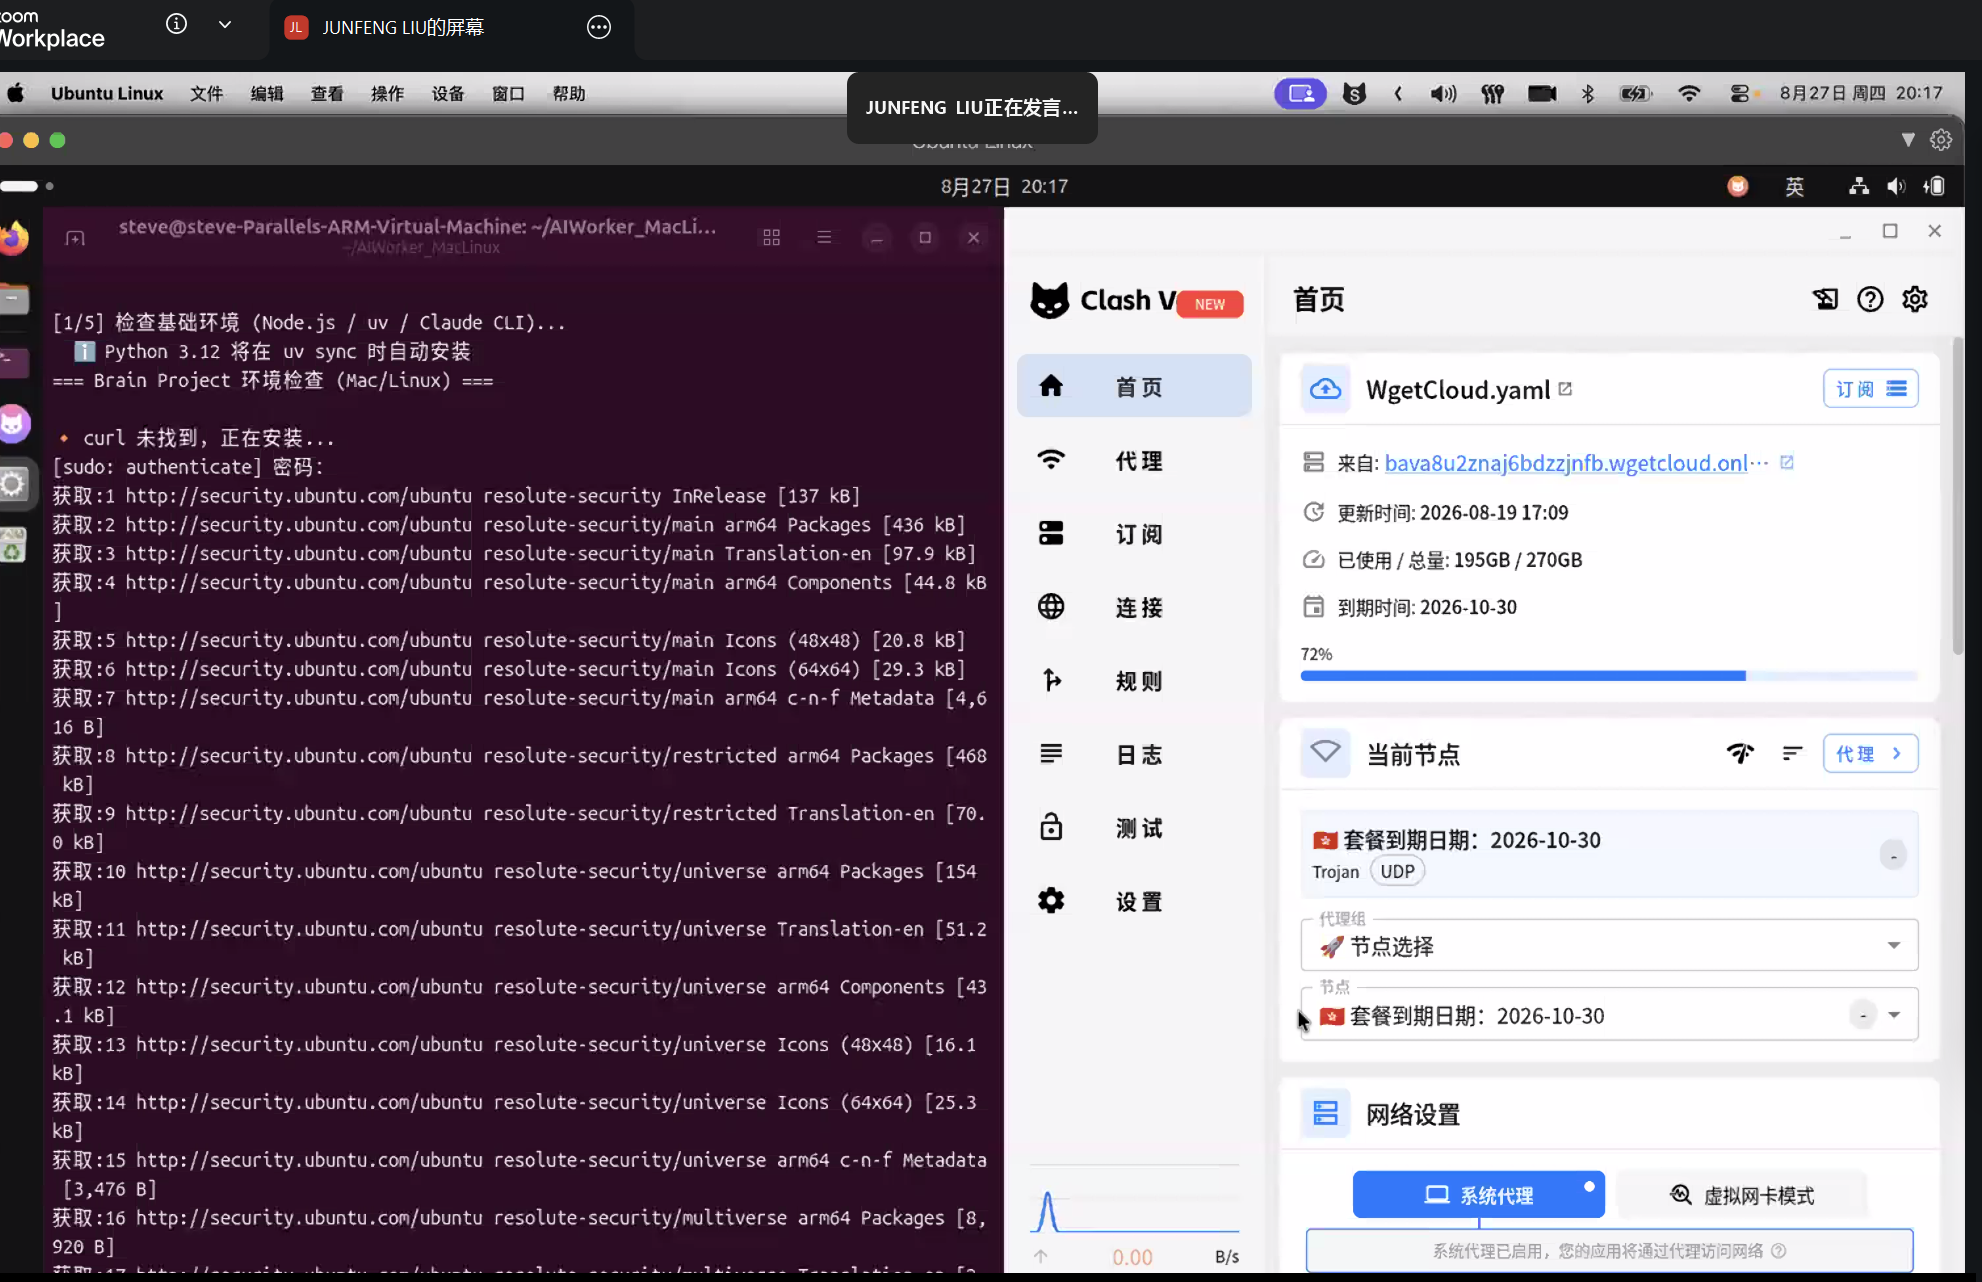
Task: Open the Ubuntu clock showing 8月27日 20:17
Action: 1004,186
